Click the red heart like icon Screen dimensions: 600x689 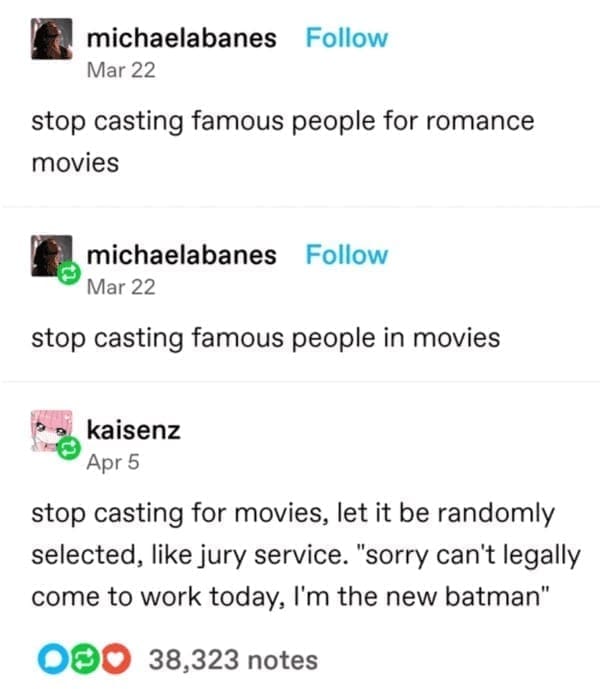[x=116, y=659]
